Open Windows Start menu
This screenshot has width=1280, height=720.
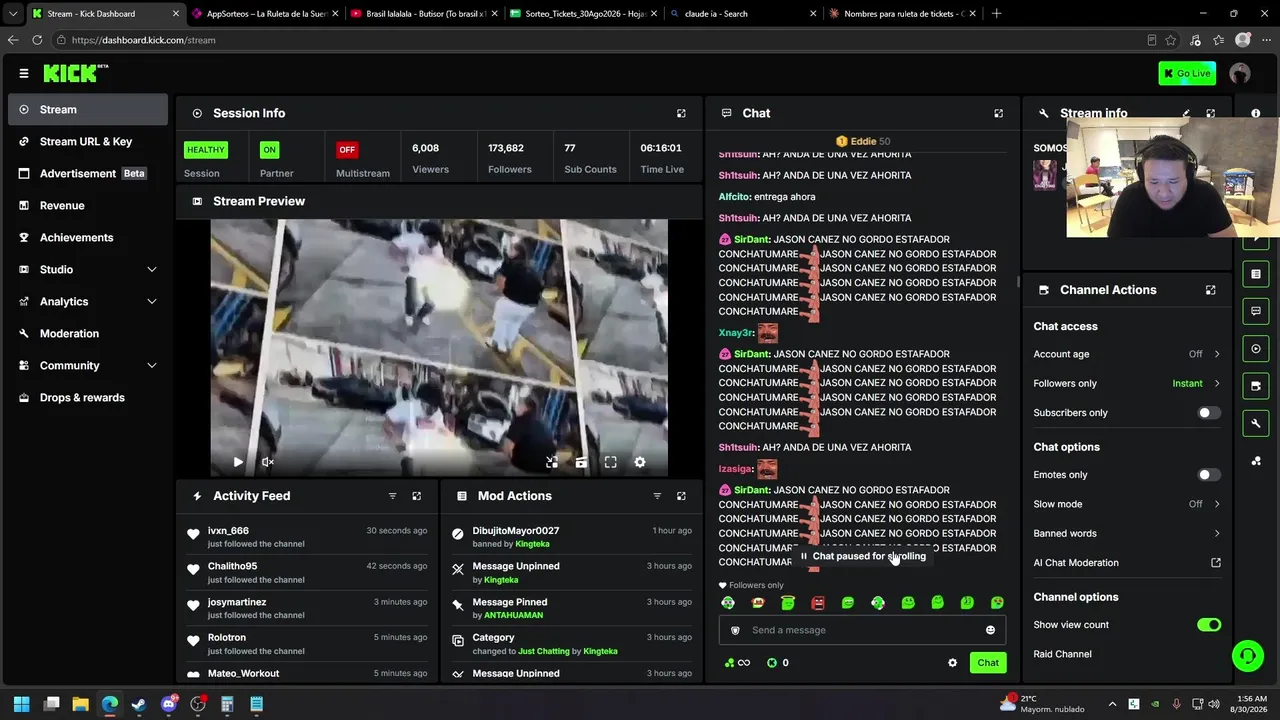pos(21,704)
